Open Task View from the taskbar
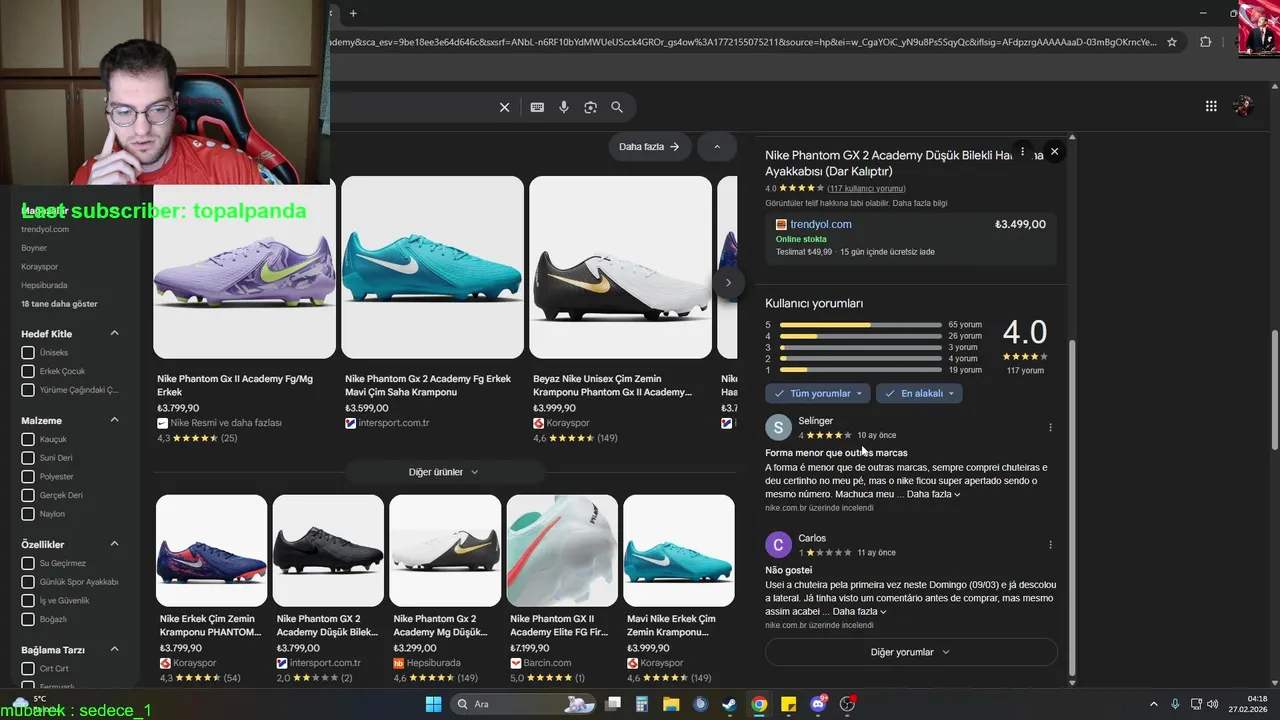Viewport: 1280px width, 720px height. pyautogui.click(x=612, y=704)
